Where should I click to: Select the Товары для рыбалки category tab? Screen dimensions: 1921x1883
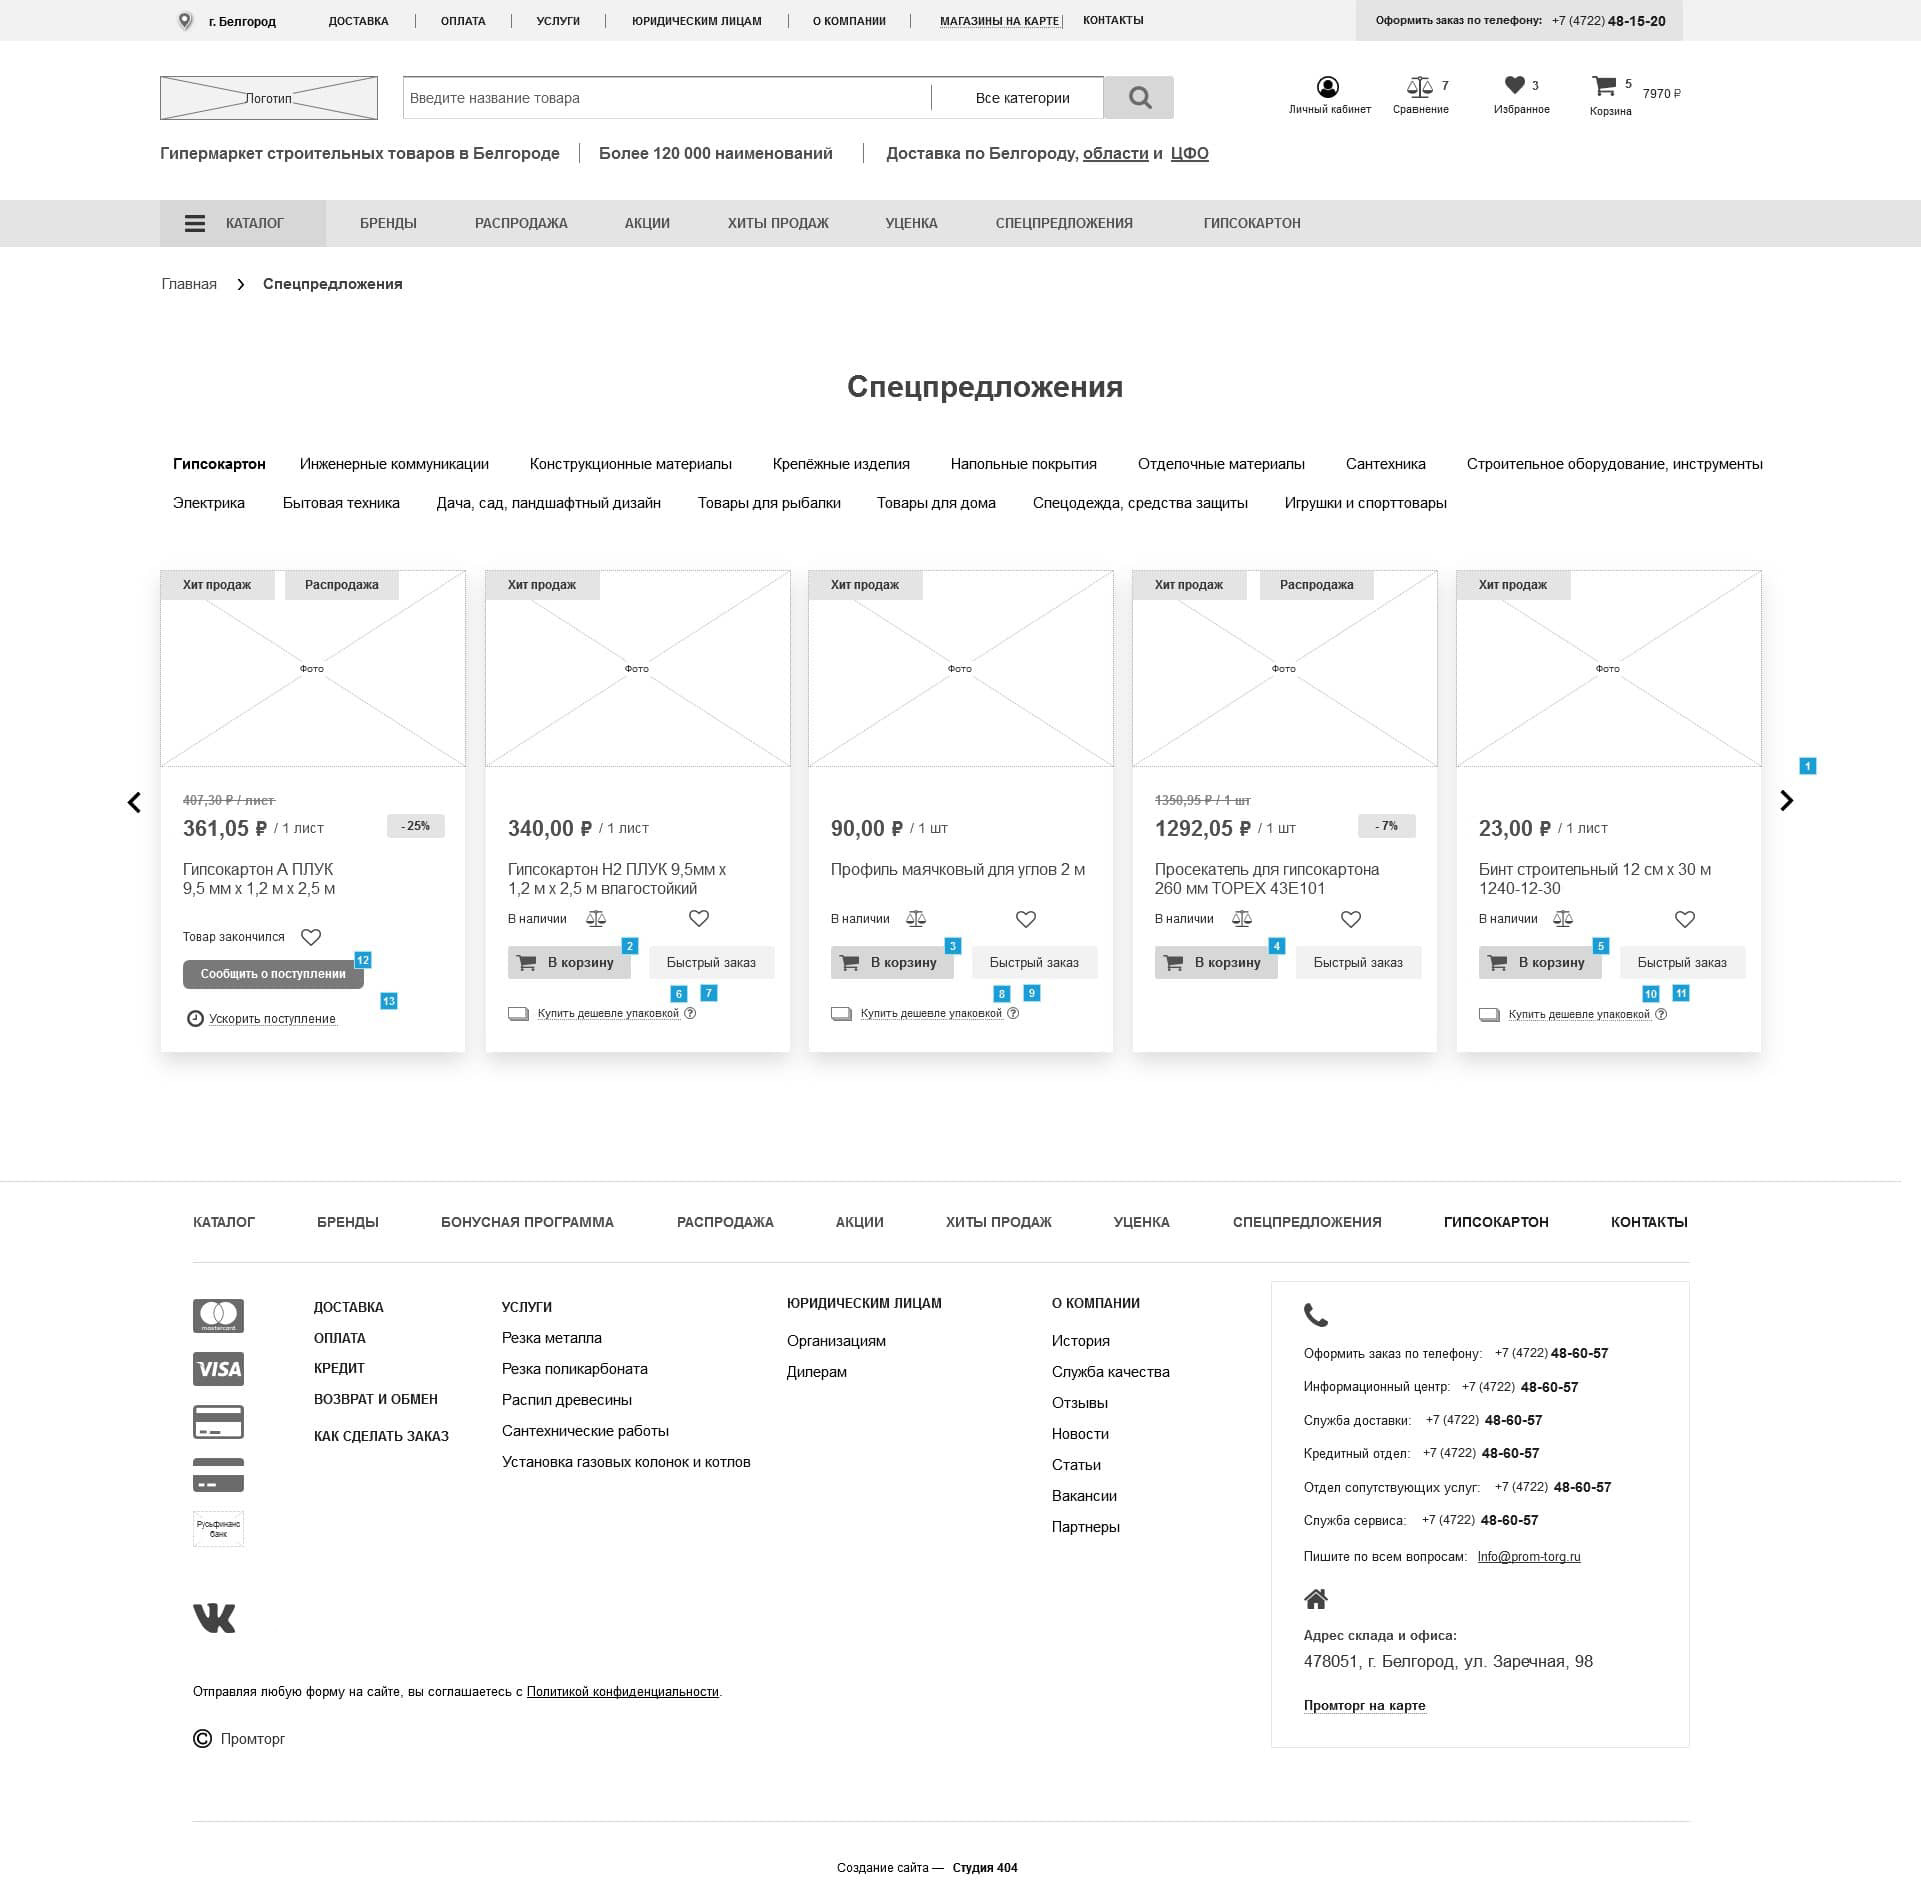click(x=769, y=503)
